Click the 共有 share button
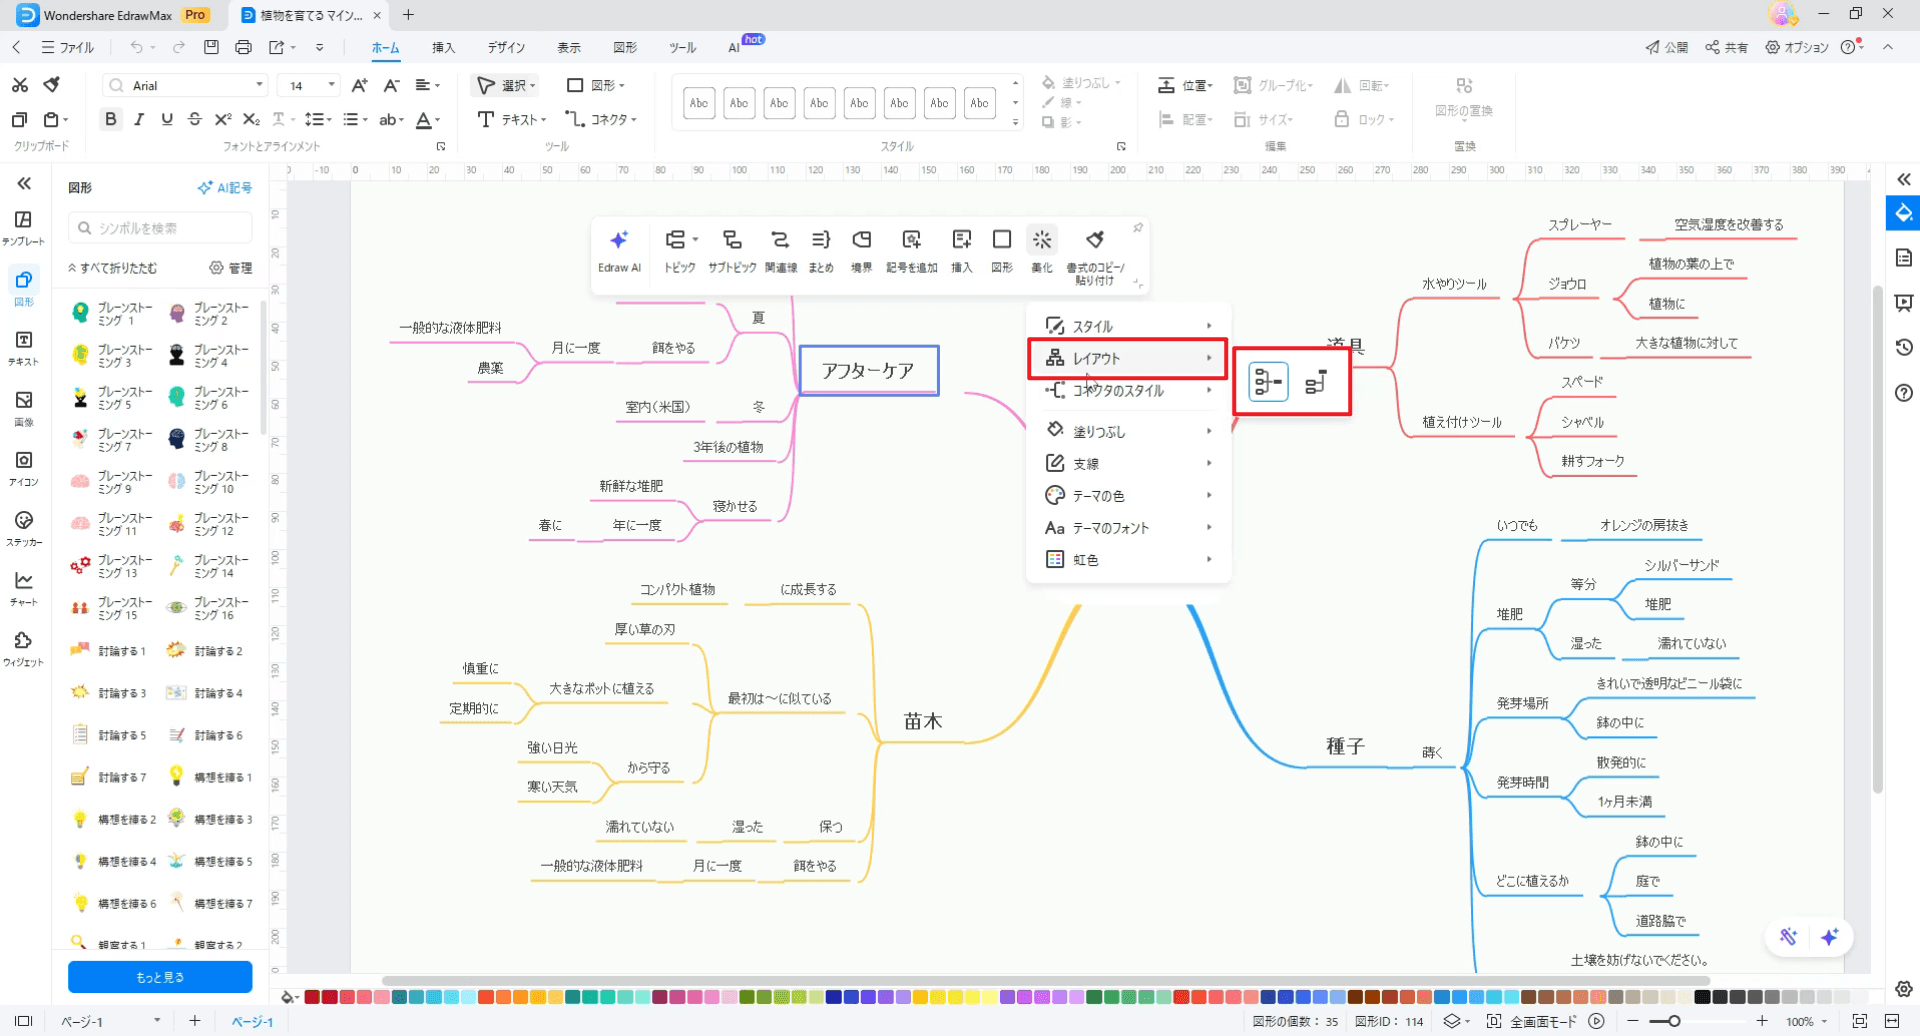This screenshot has width=1920, height=1036. (1727, 47)
